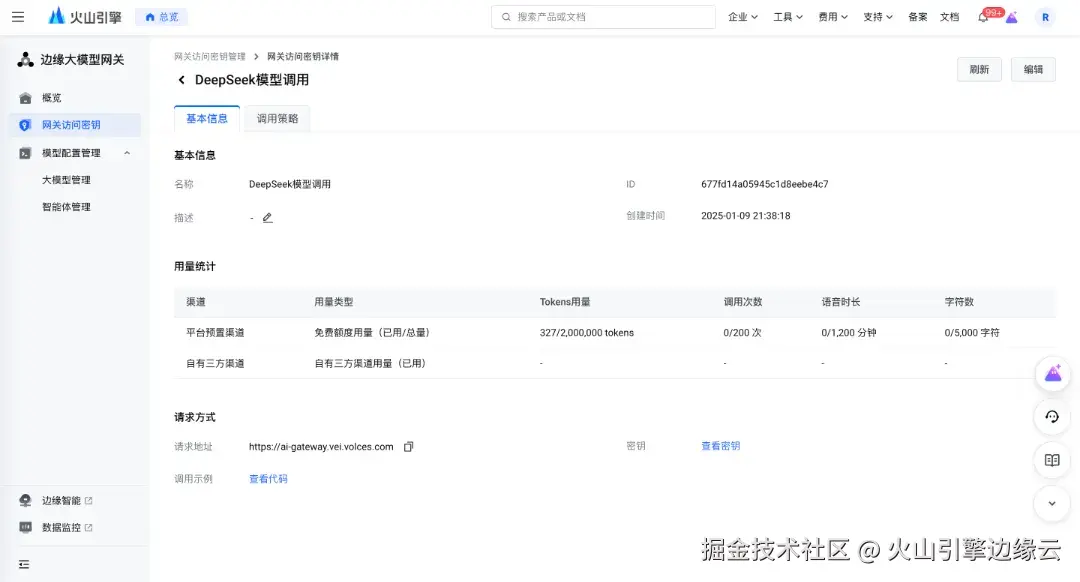The image size is (1080, 582).
Task: Click the 0/5,000 字符 cell
Action: [x=972, y=332]
